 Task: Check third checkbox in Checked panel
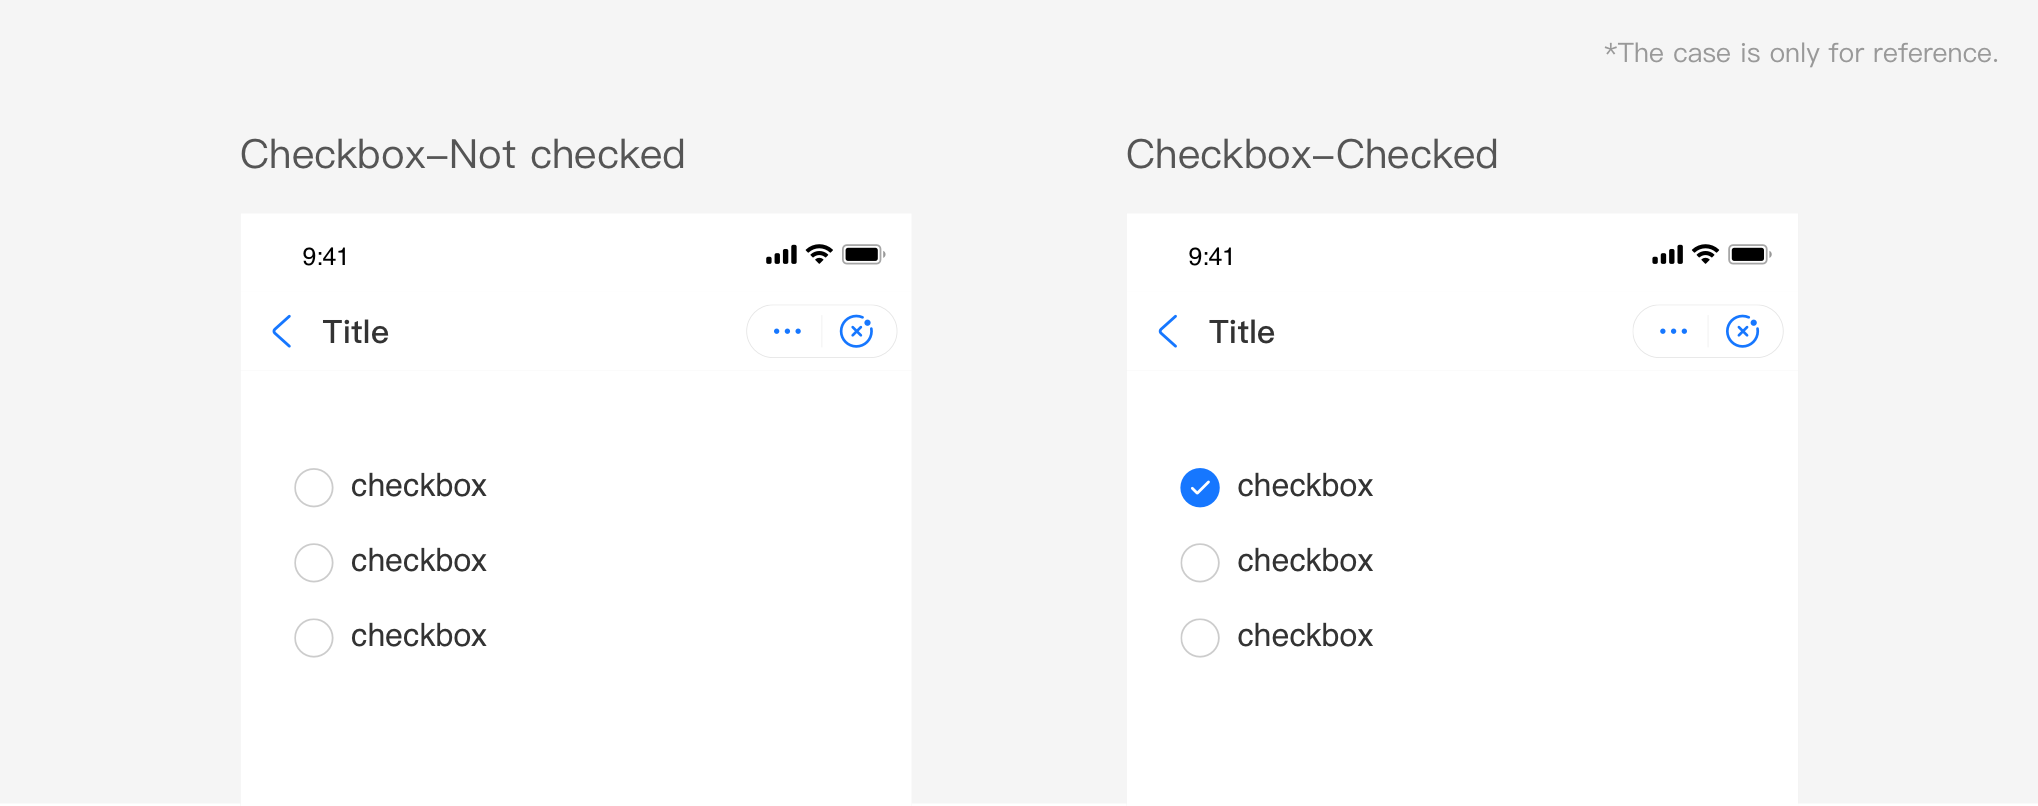[1200, 637]
